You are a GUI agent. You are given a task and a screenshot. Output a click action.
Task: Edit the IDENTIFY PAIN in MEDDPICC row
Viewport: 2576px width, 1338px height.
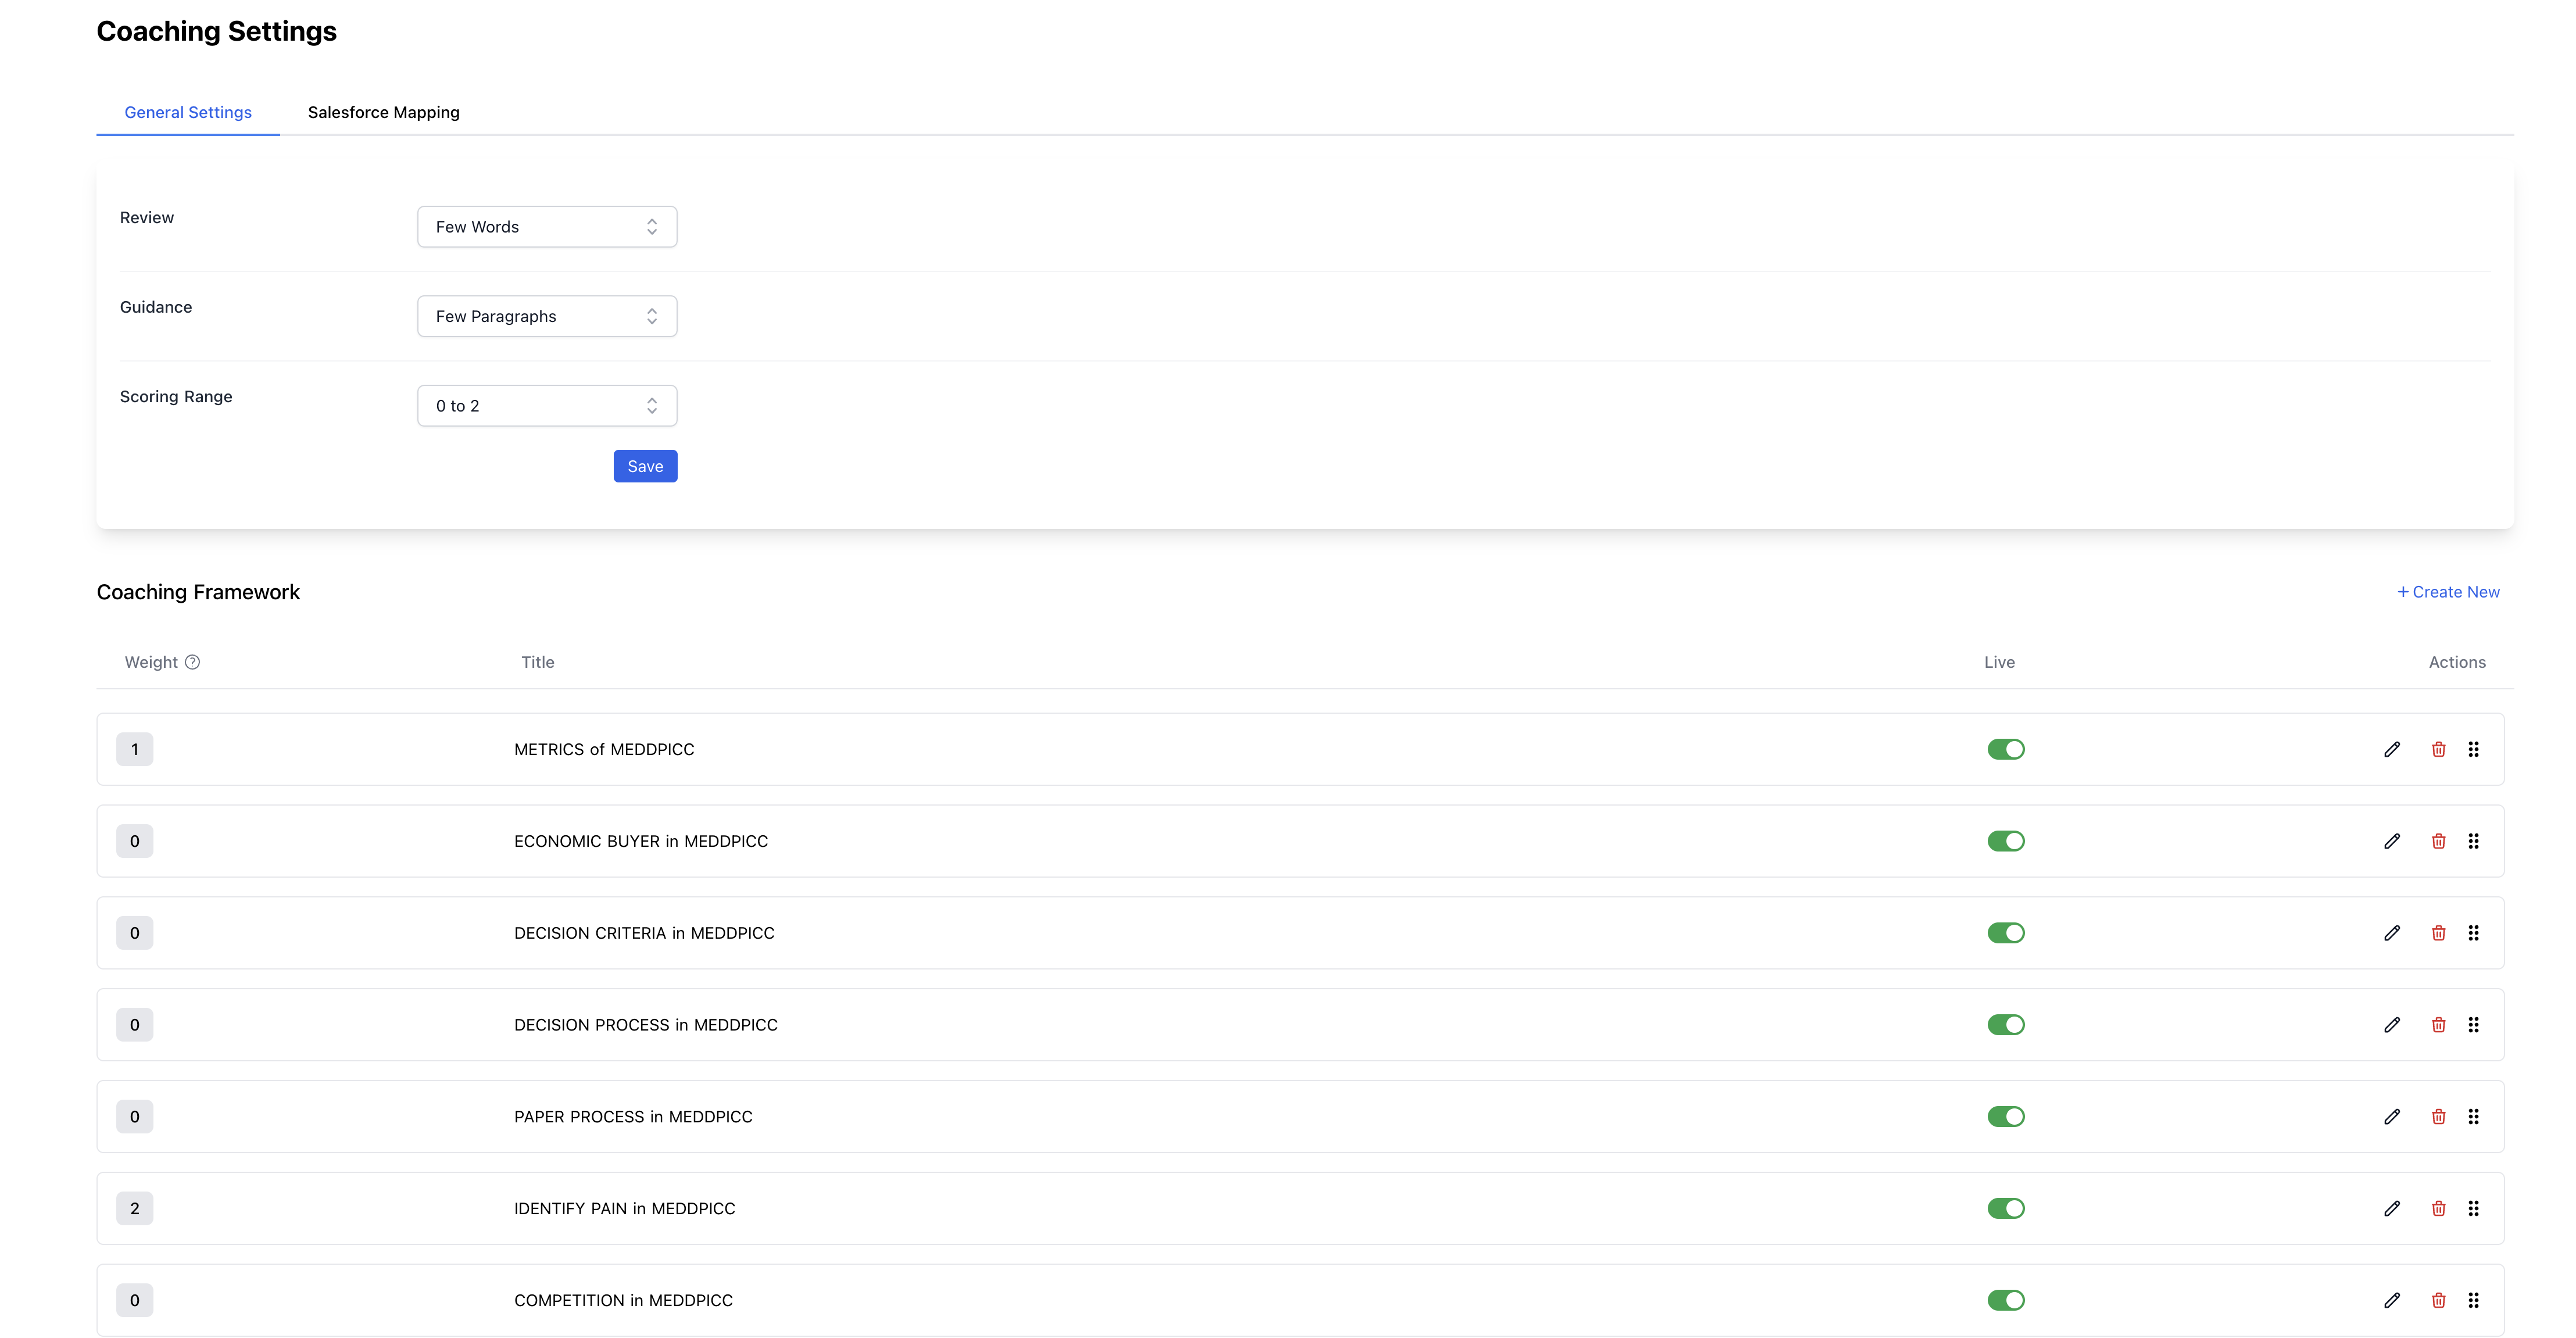click(2392, 1209)
